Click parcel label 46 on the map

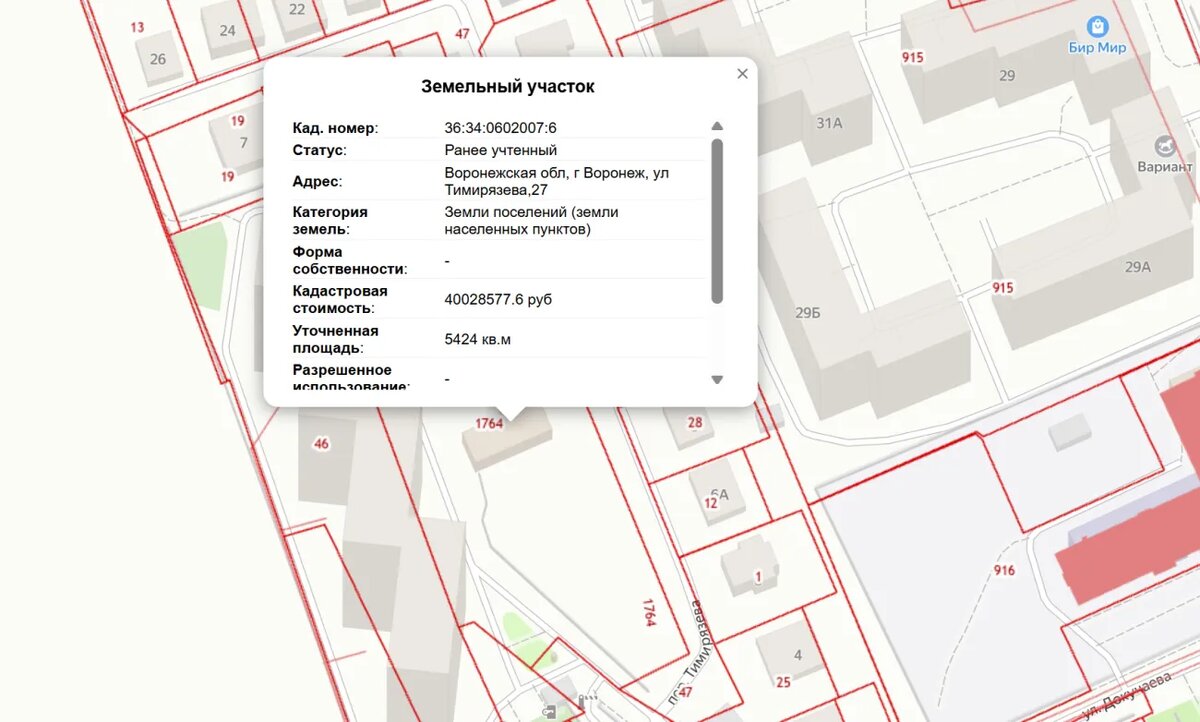321,444
